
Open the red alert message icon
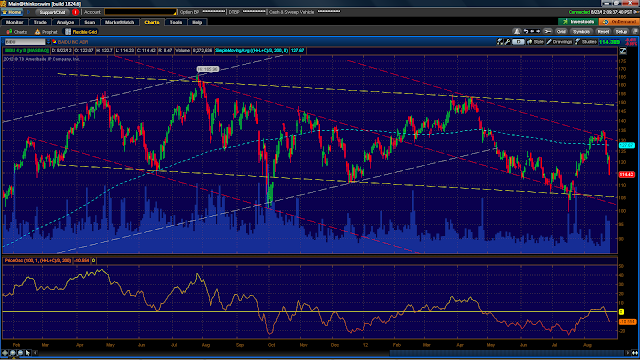[x=75, y=12]
